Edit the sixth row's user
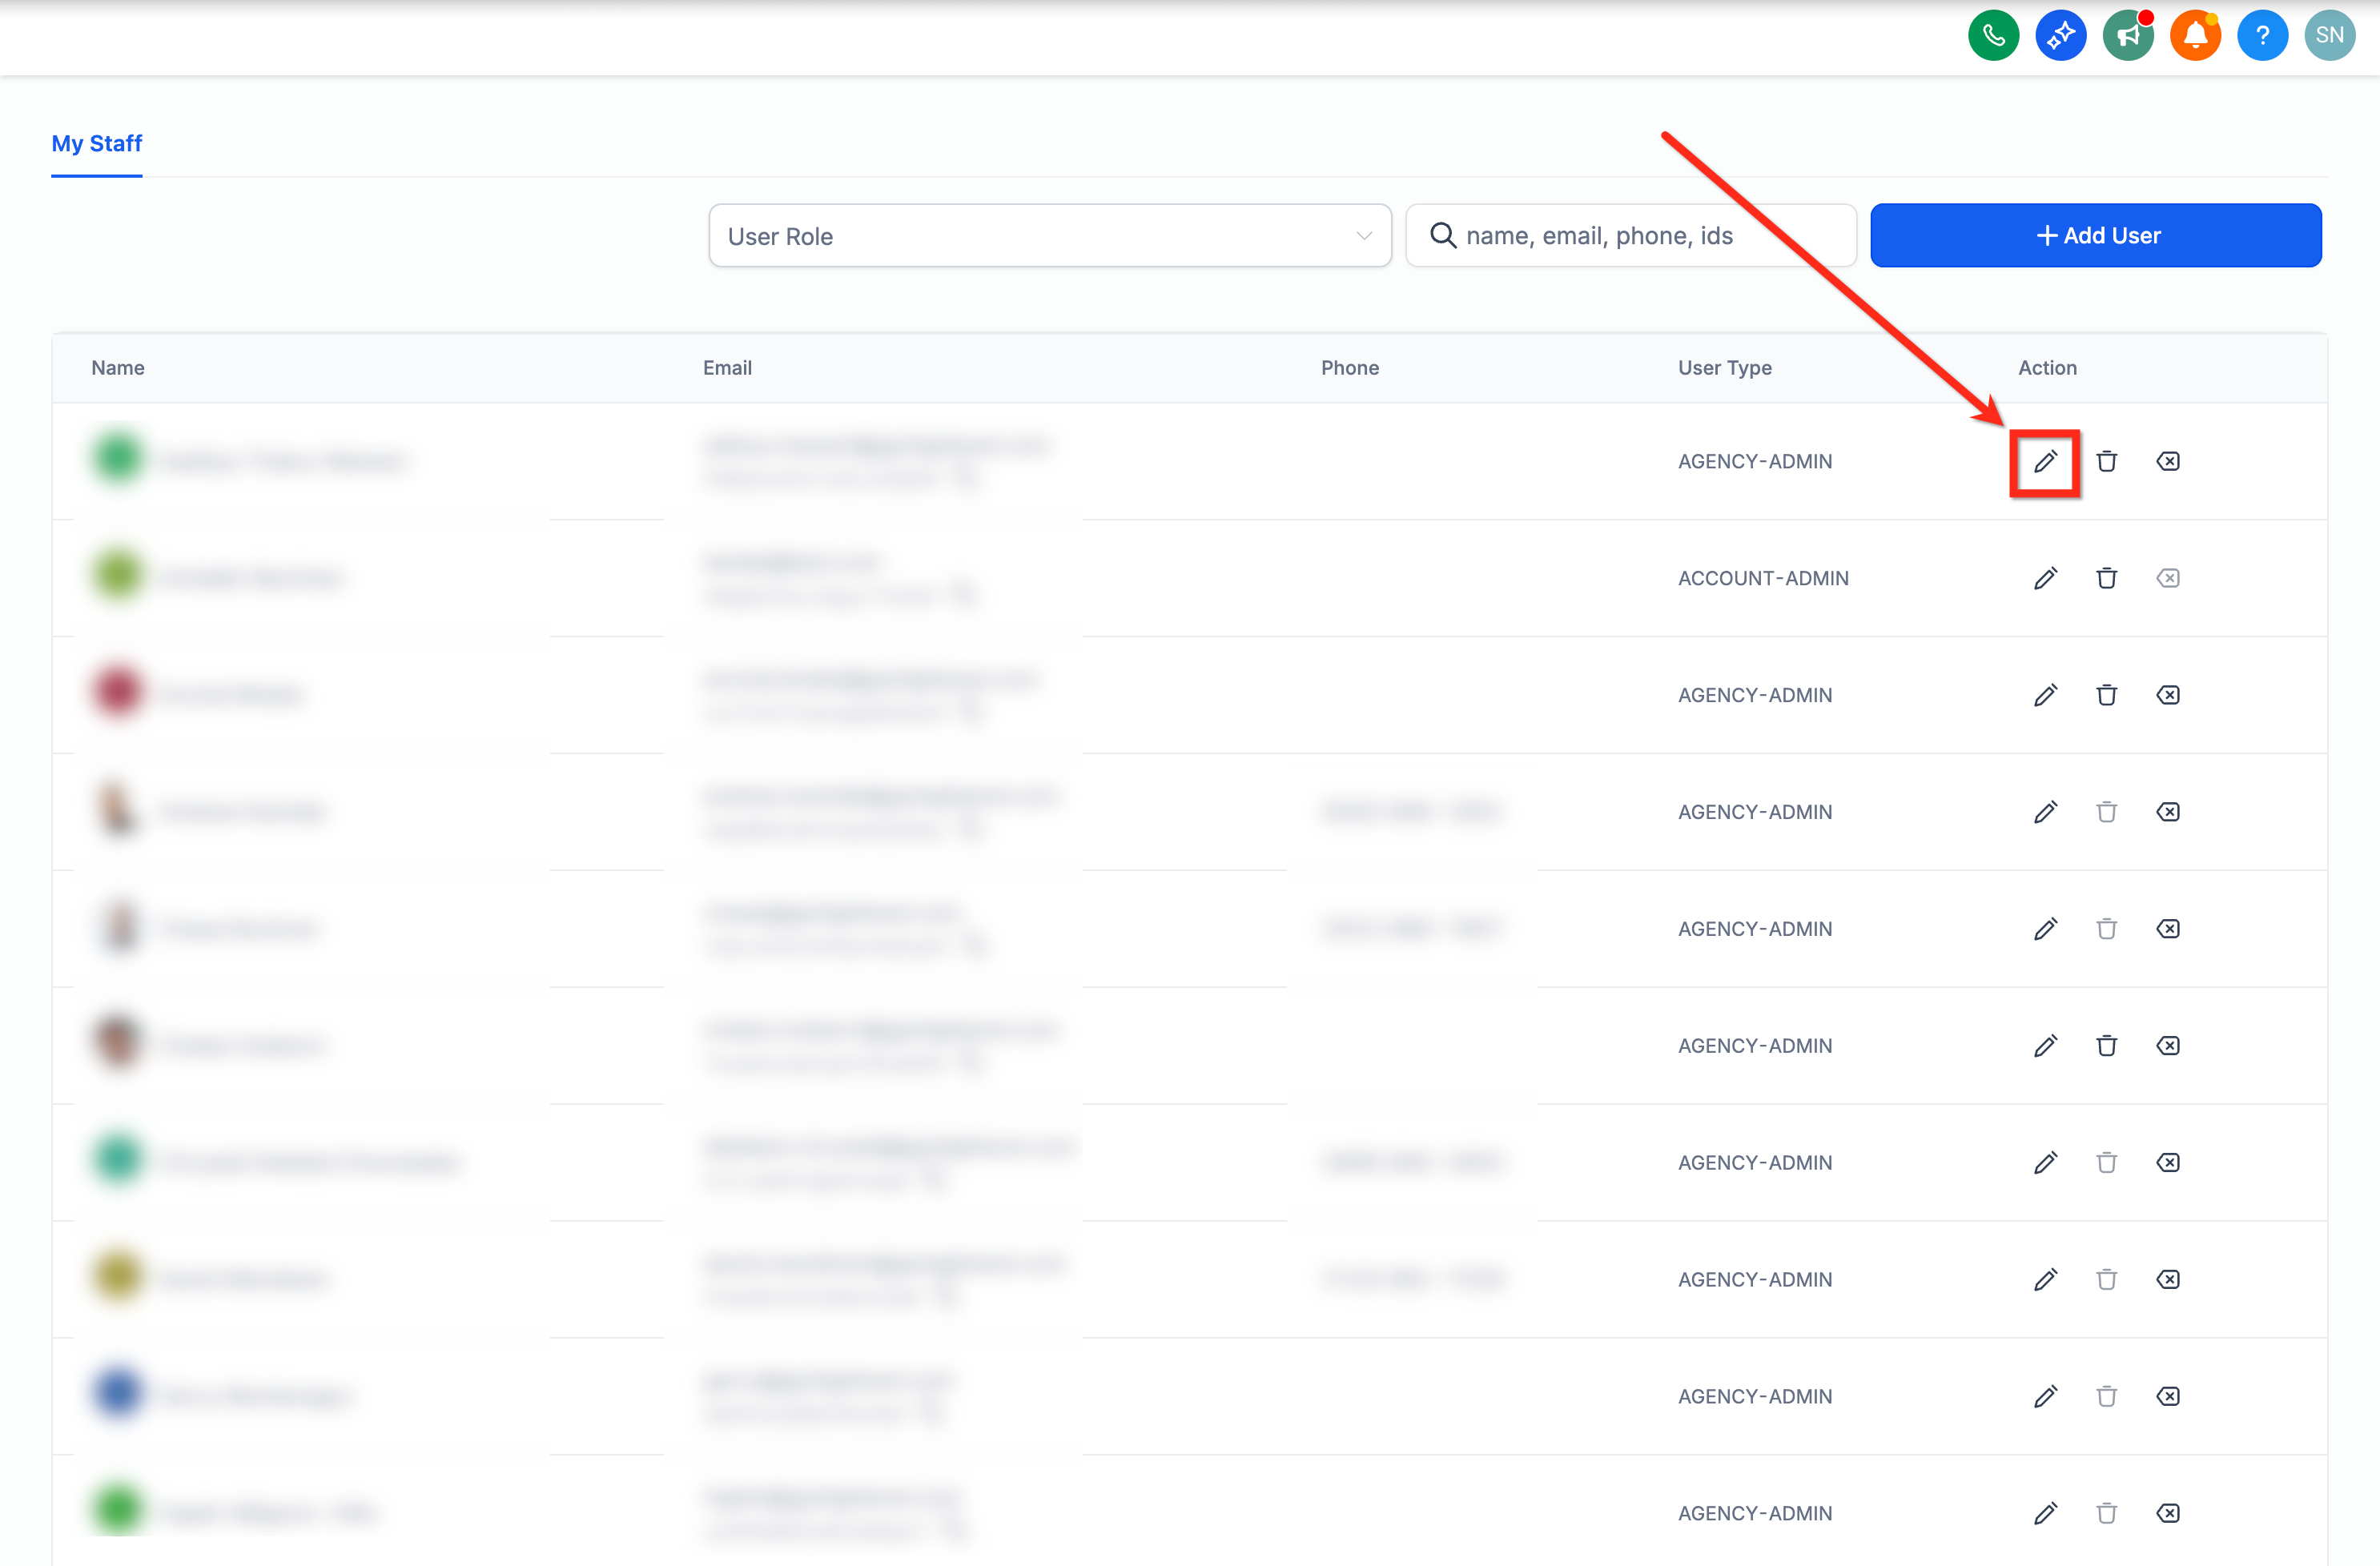This screenshot has height=1566, width=2380. click(2045, 1047)
